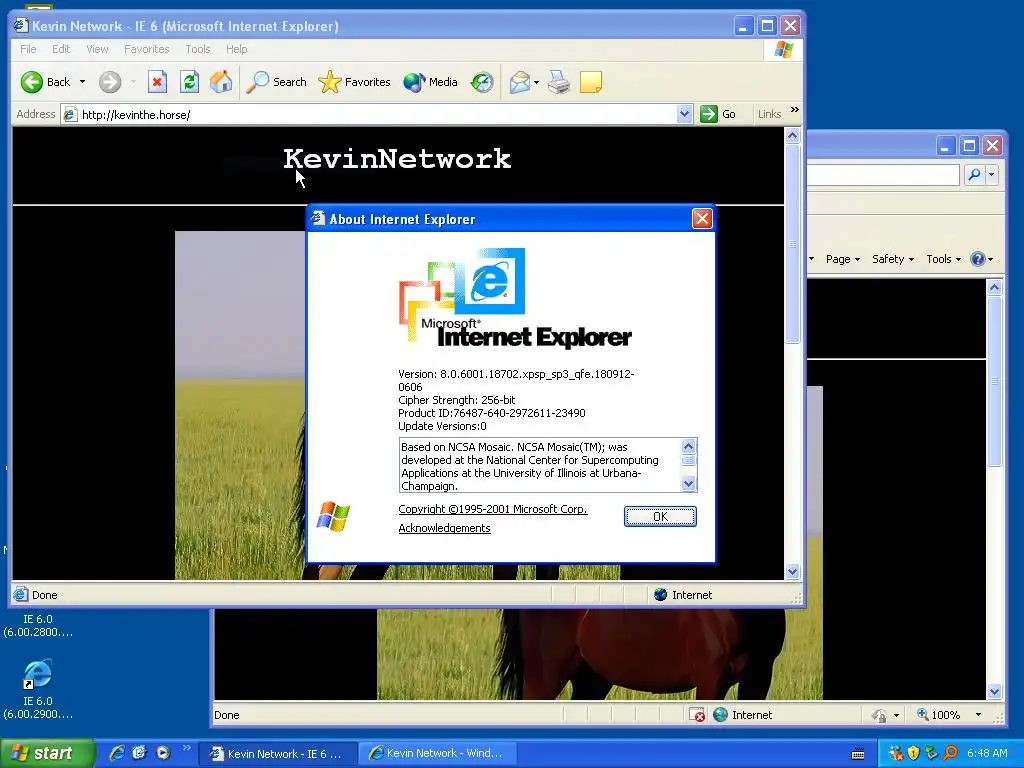Open the Edit menu
1024x768 pixels.
[61, 49]
